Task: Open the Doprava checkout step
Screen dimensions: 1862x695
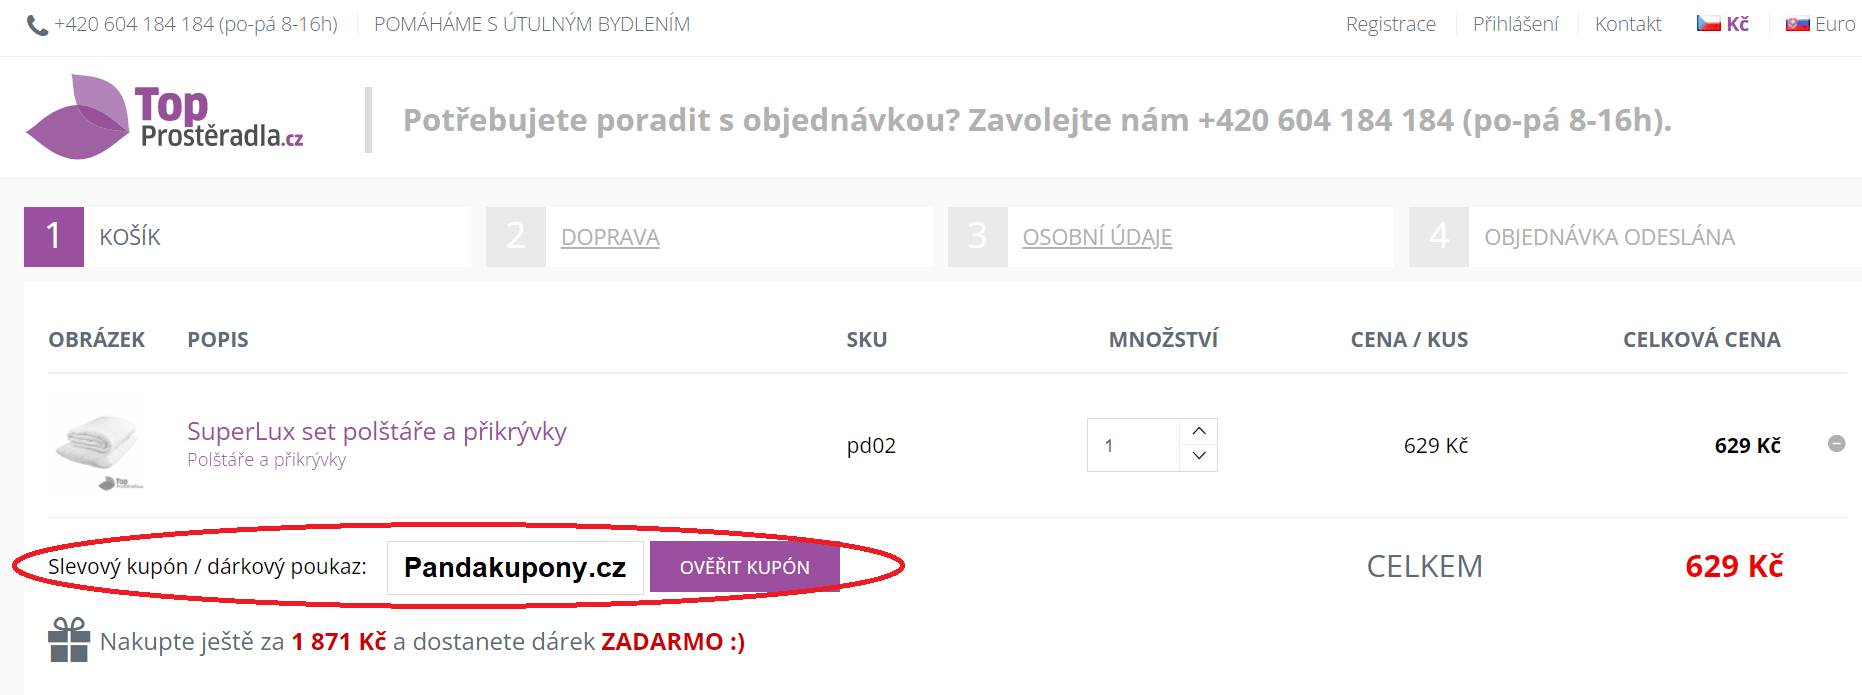Action: click(610, 237)
